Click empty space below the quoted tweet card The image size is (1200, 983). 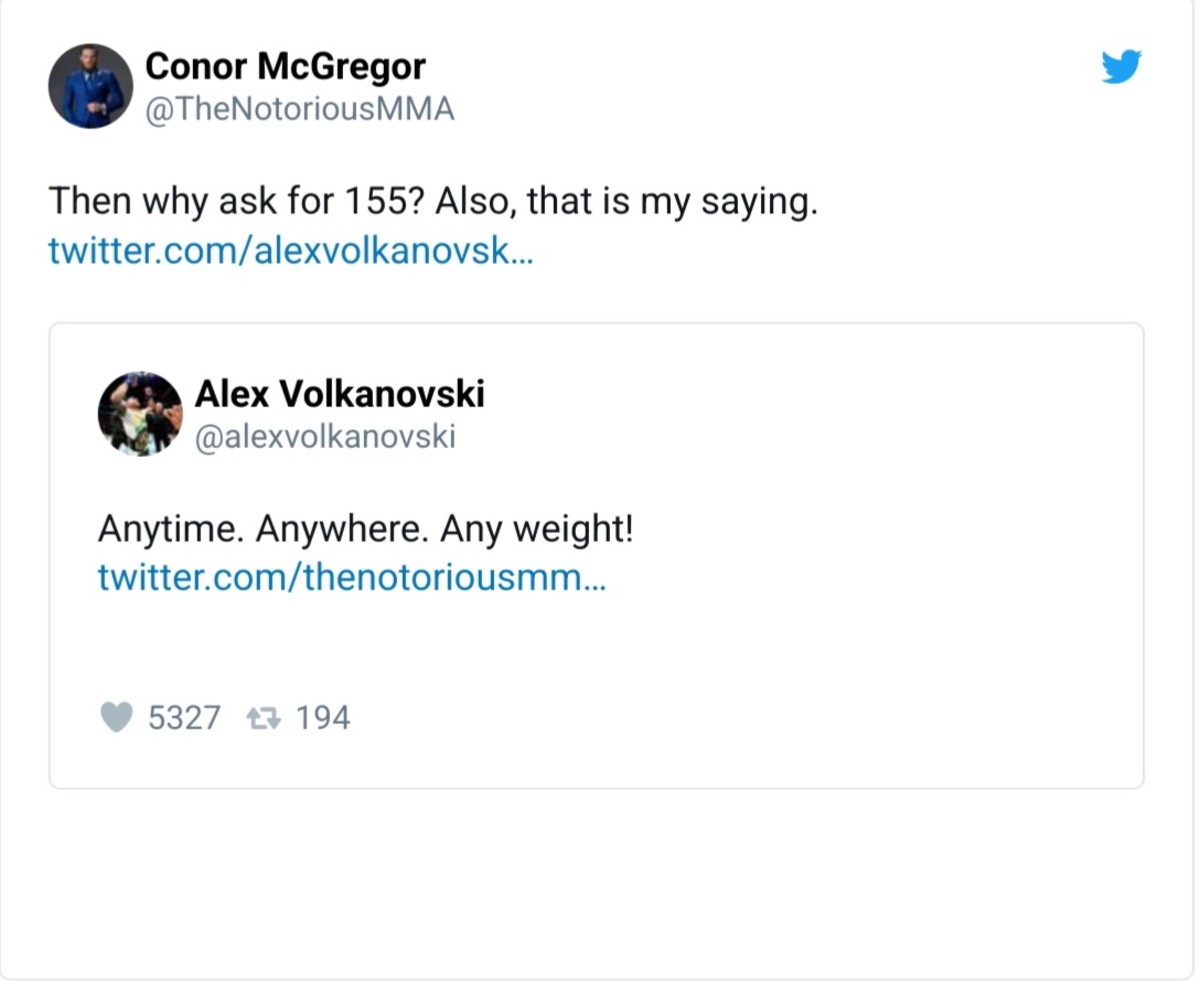click(x=600, y=880)
